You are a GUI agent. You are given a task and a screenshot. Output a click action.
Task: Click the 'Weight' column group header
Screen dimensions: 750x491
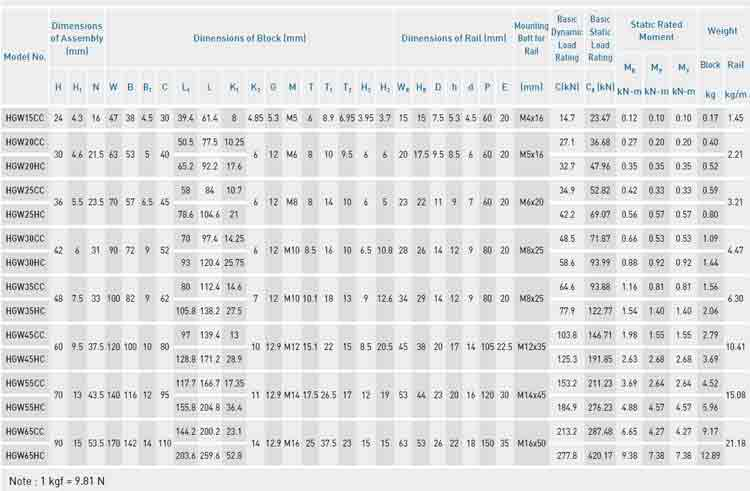(x=722, y=31)
